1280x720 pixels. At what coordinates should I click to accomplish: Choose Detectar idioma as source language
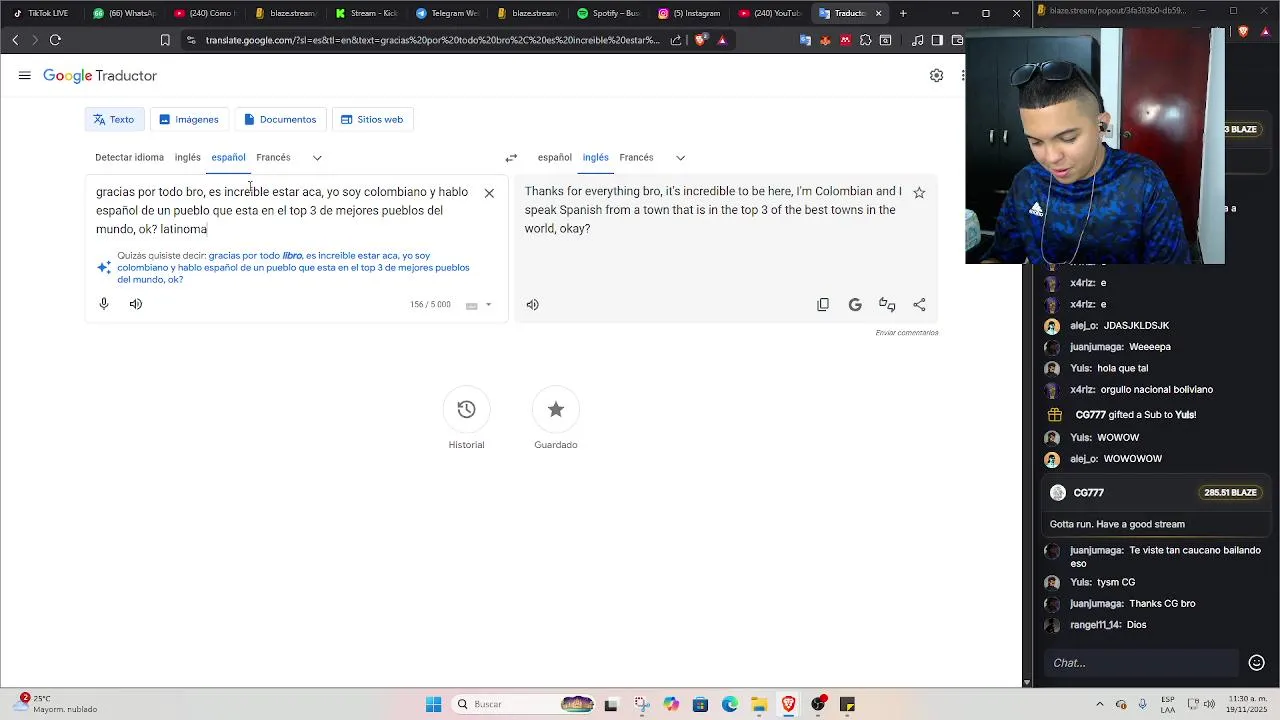pos(129,158)
